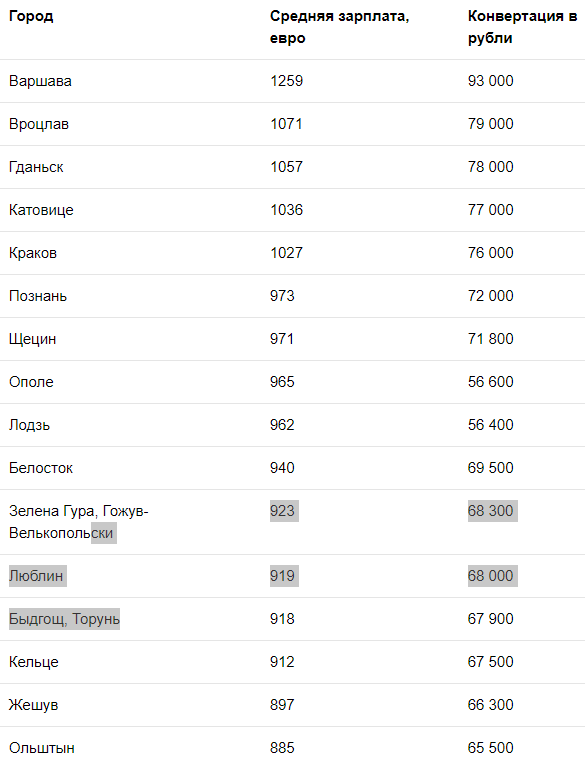Click the Средняя зарплата, евро header

point(339,27)
